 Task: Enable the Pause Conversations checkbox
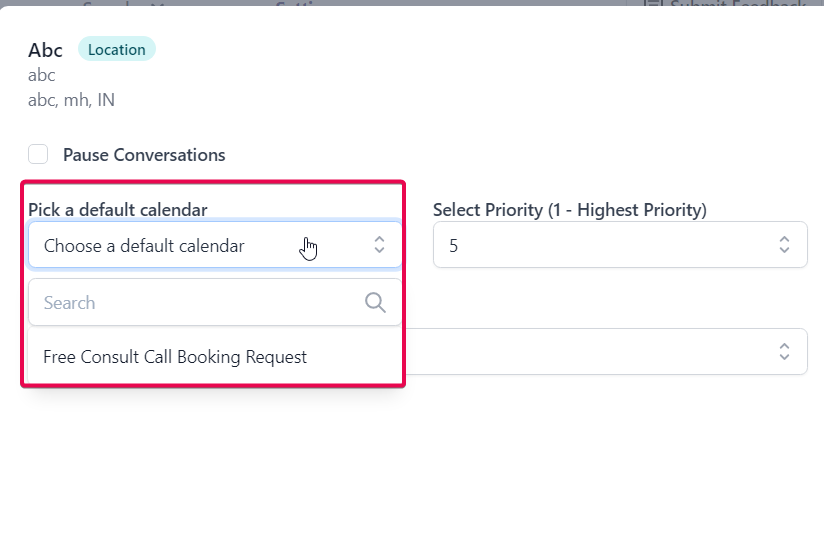tap(38, 154)
